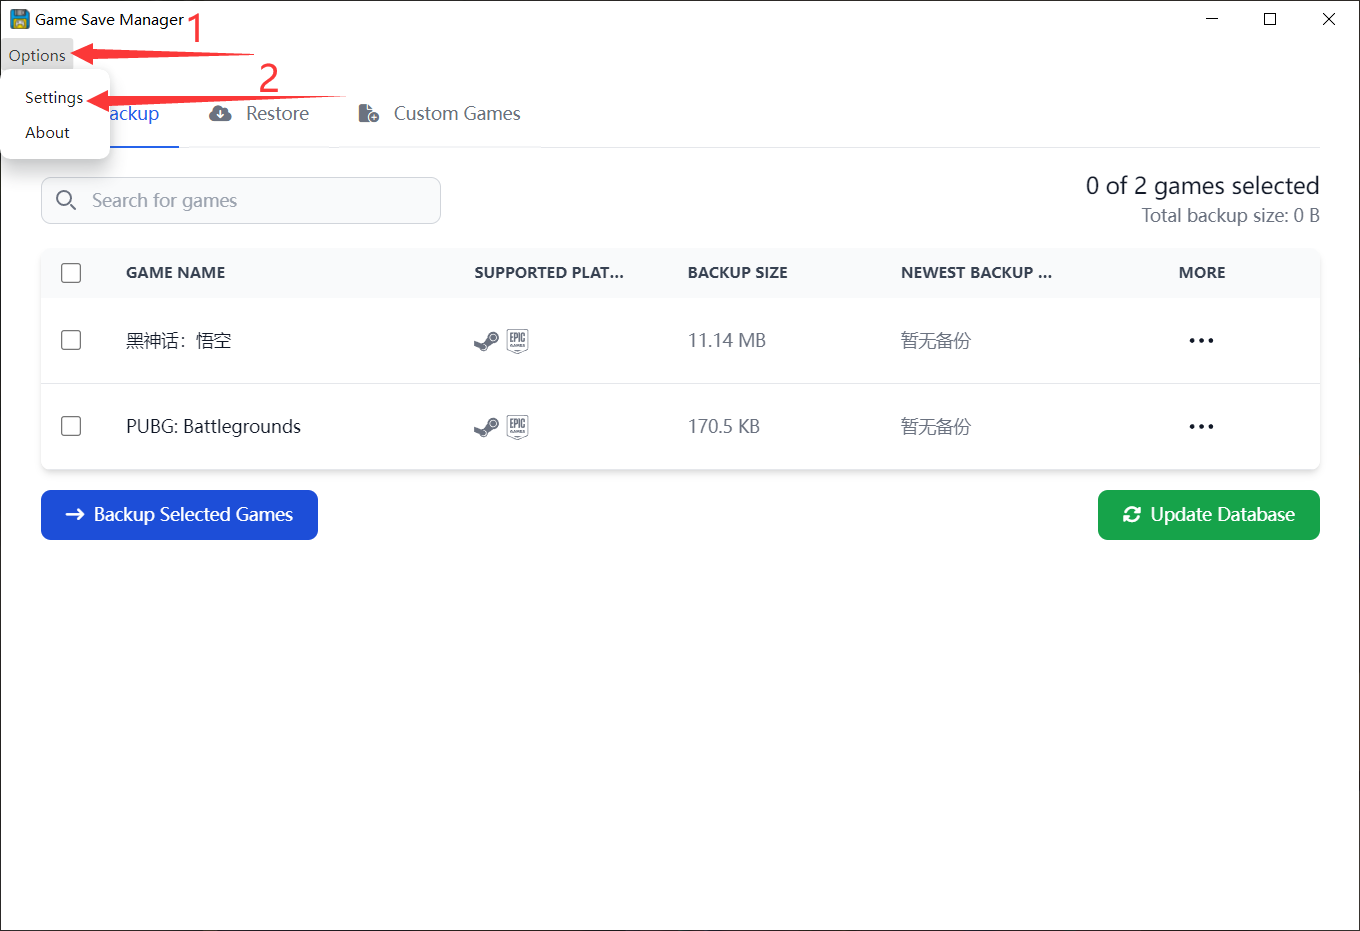Open Settings from the Options menu
Image resolution: width=1360 pixels, height=931 pixels.
[54, 97]
